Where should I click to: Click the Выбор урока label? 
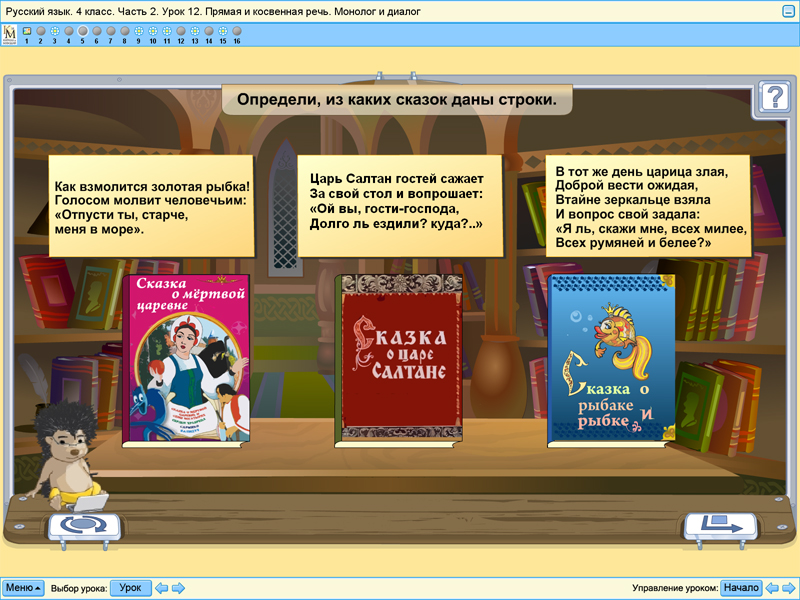(79, 588)
